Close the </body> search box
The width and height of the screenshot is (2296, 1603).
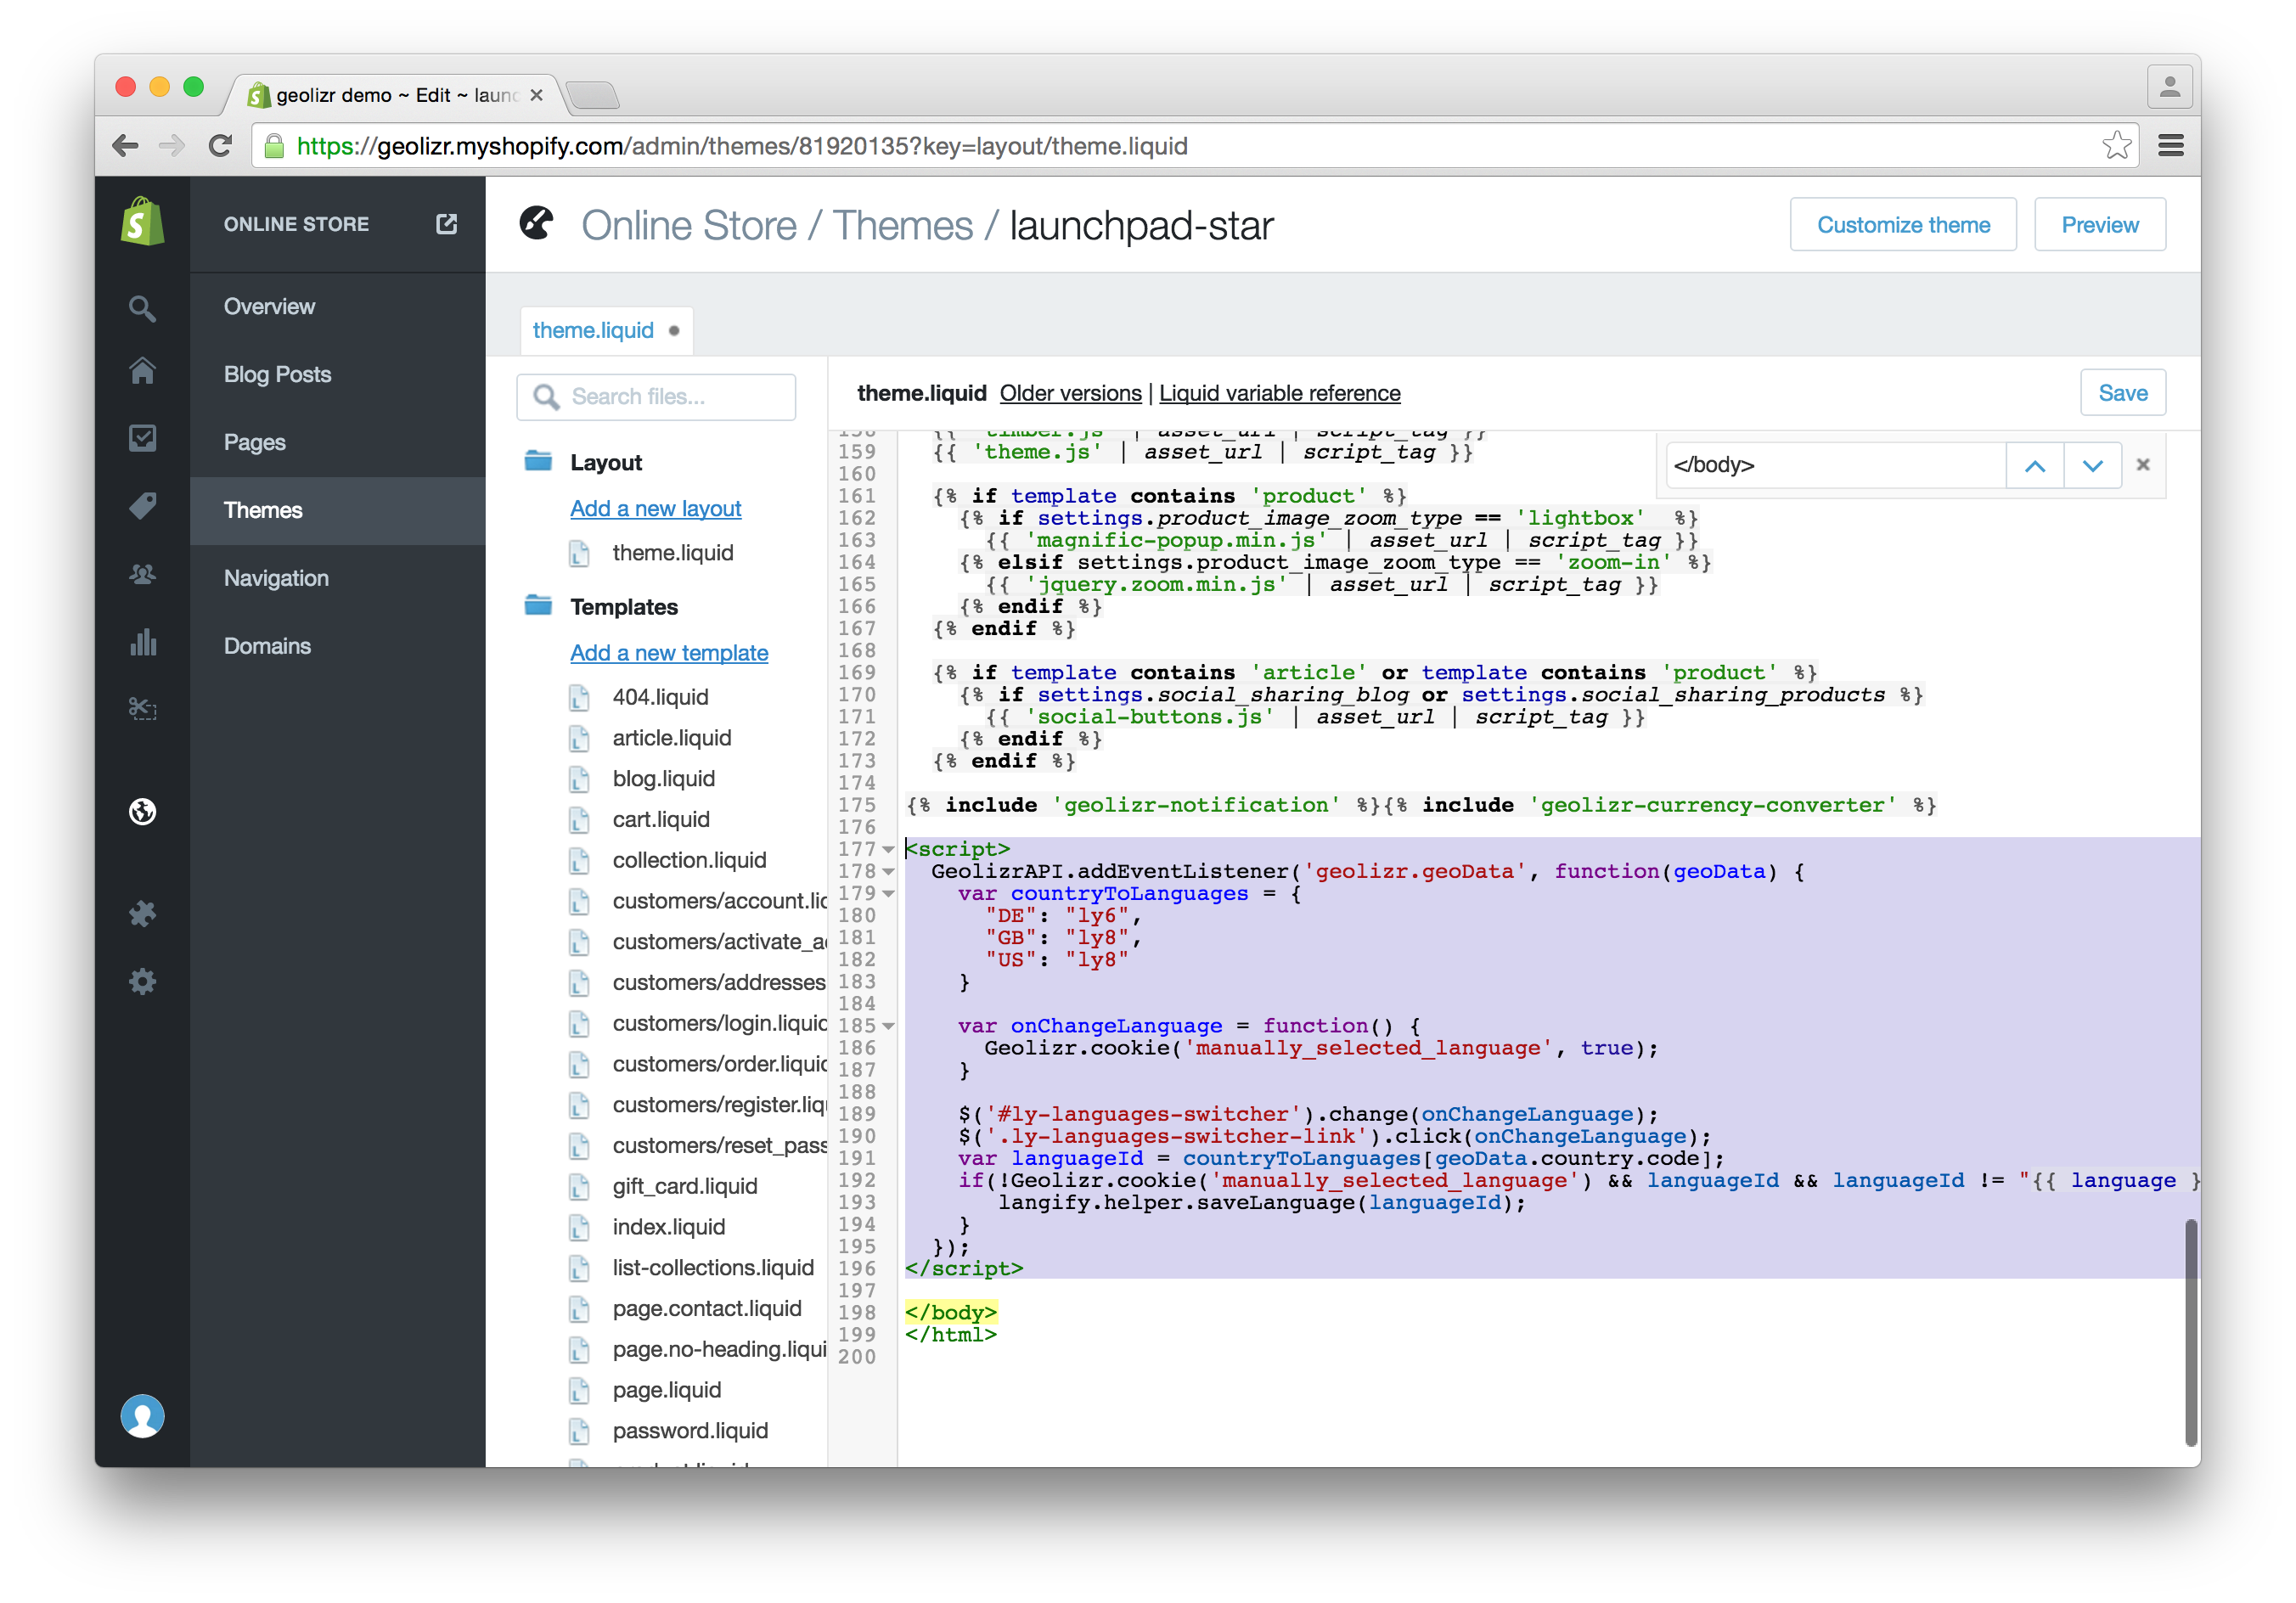click(x=2143, y=465)
